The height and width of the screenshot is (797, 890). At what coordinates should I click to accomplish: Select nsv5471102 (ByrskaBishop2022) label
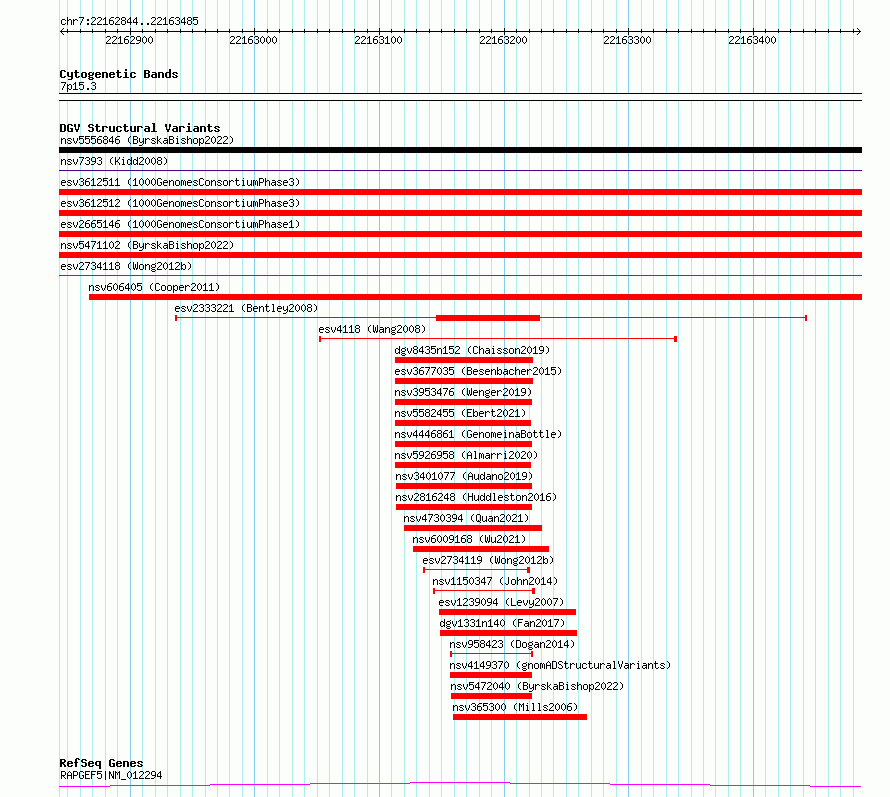point(147,245)
